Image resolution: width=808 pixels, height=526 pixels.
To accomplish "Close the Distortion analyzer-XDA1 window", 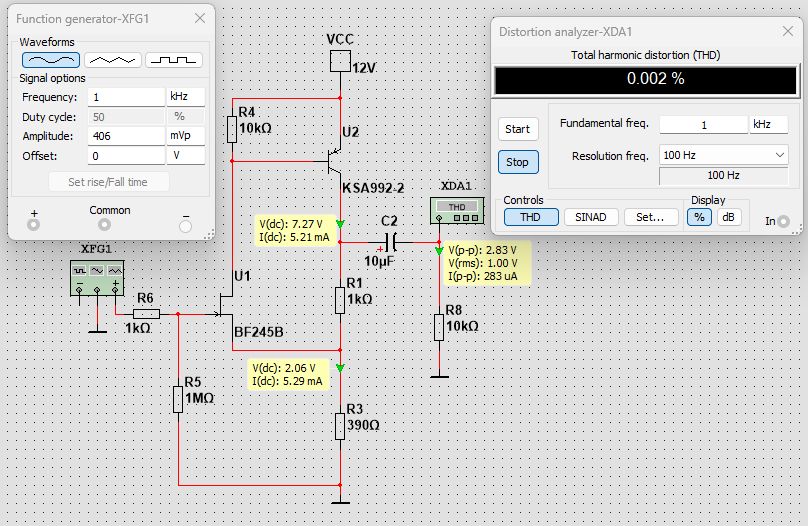I will 788,31.
